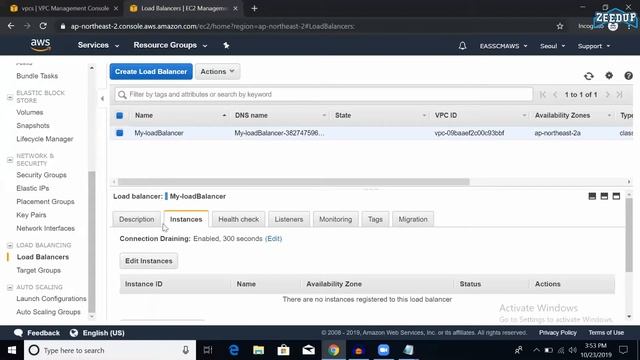Open Windows Start menu
The image size is (640, 360).
click(x=12, y=350)
